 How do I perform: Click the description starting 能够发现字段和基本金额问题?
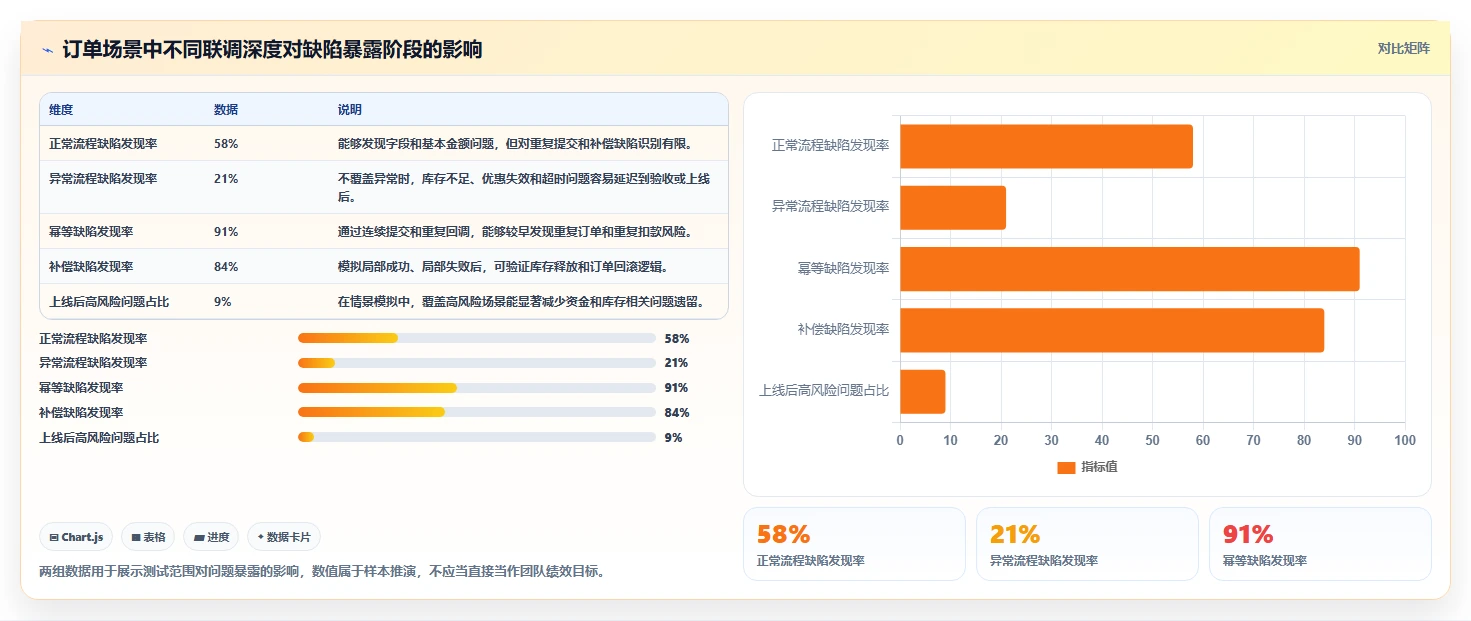pos(515,144)
